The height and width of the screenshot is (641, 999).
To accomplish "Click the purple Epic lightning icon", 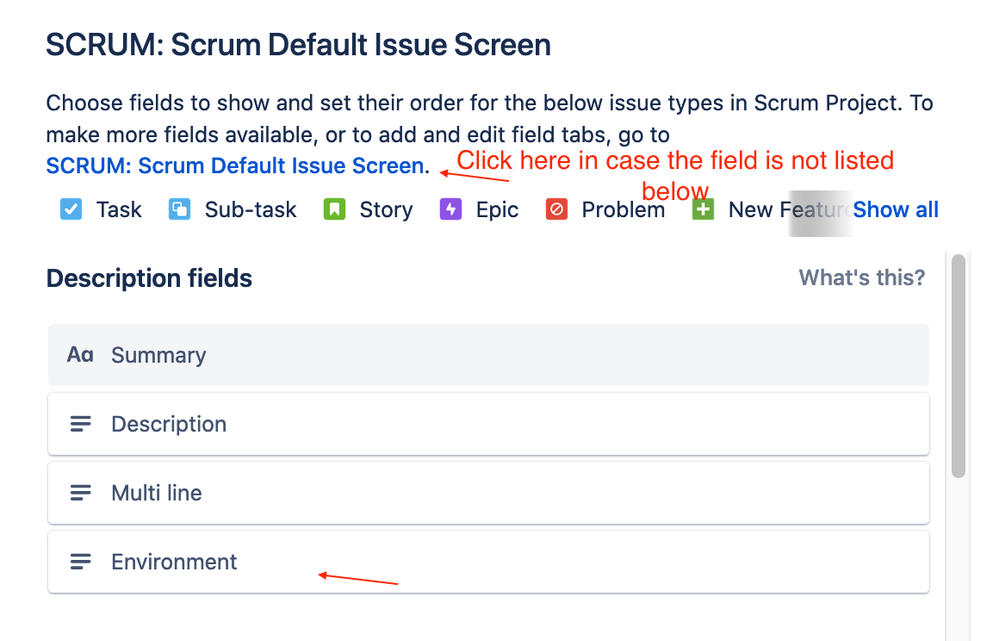I will point(450,209).
